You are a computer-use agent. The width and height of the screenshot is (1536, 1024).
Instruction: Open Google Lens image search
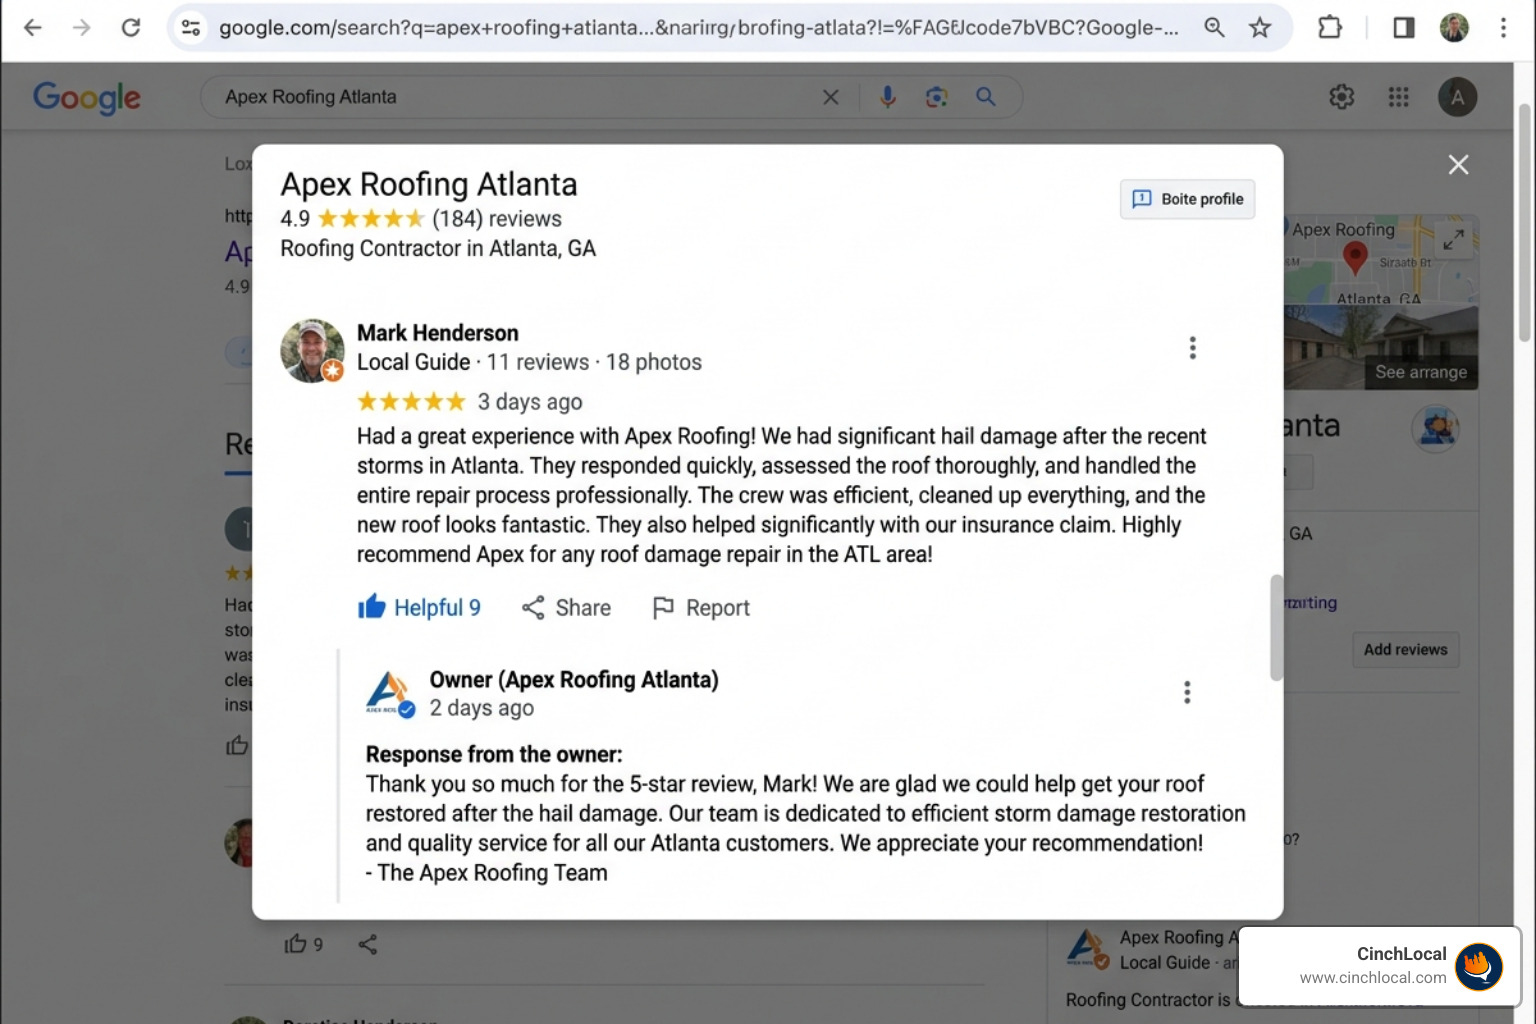point(936,97)
